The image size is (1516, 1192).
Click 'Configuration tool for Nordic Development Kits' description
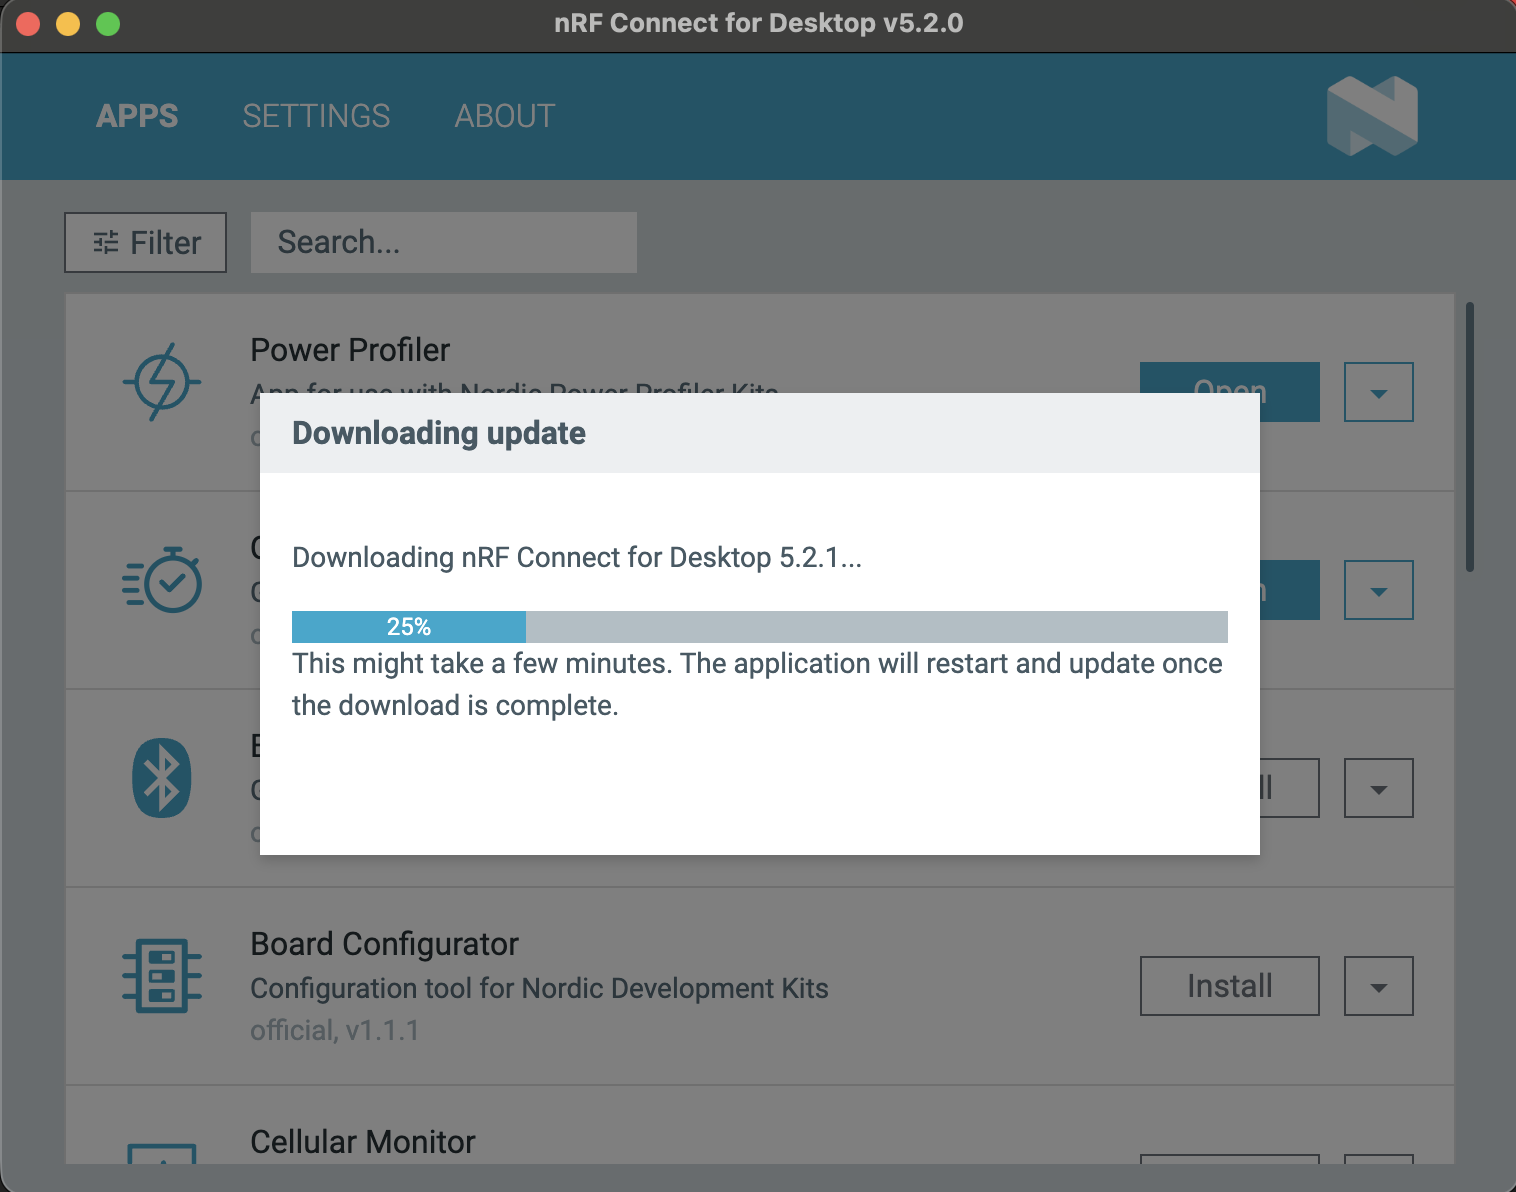click(540, 988)
